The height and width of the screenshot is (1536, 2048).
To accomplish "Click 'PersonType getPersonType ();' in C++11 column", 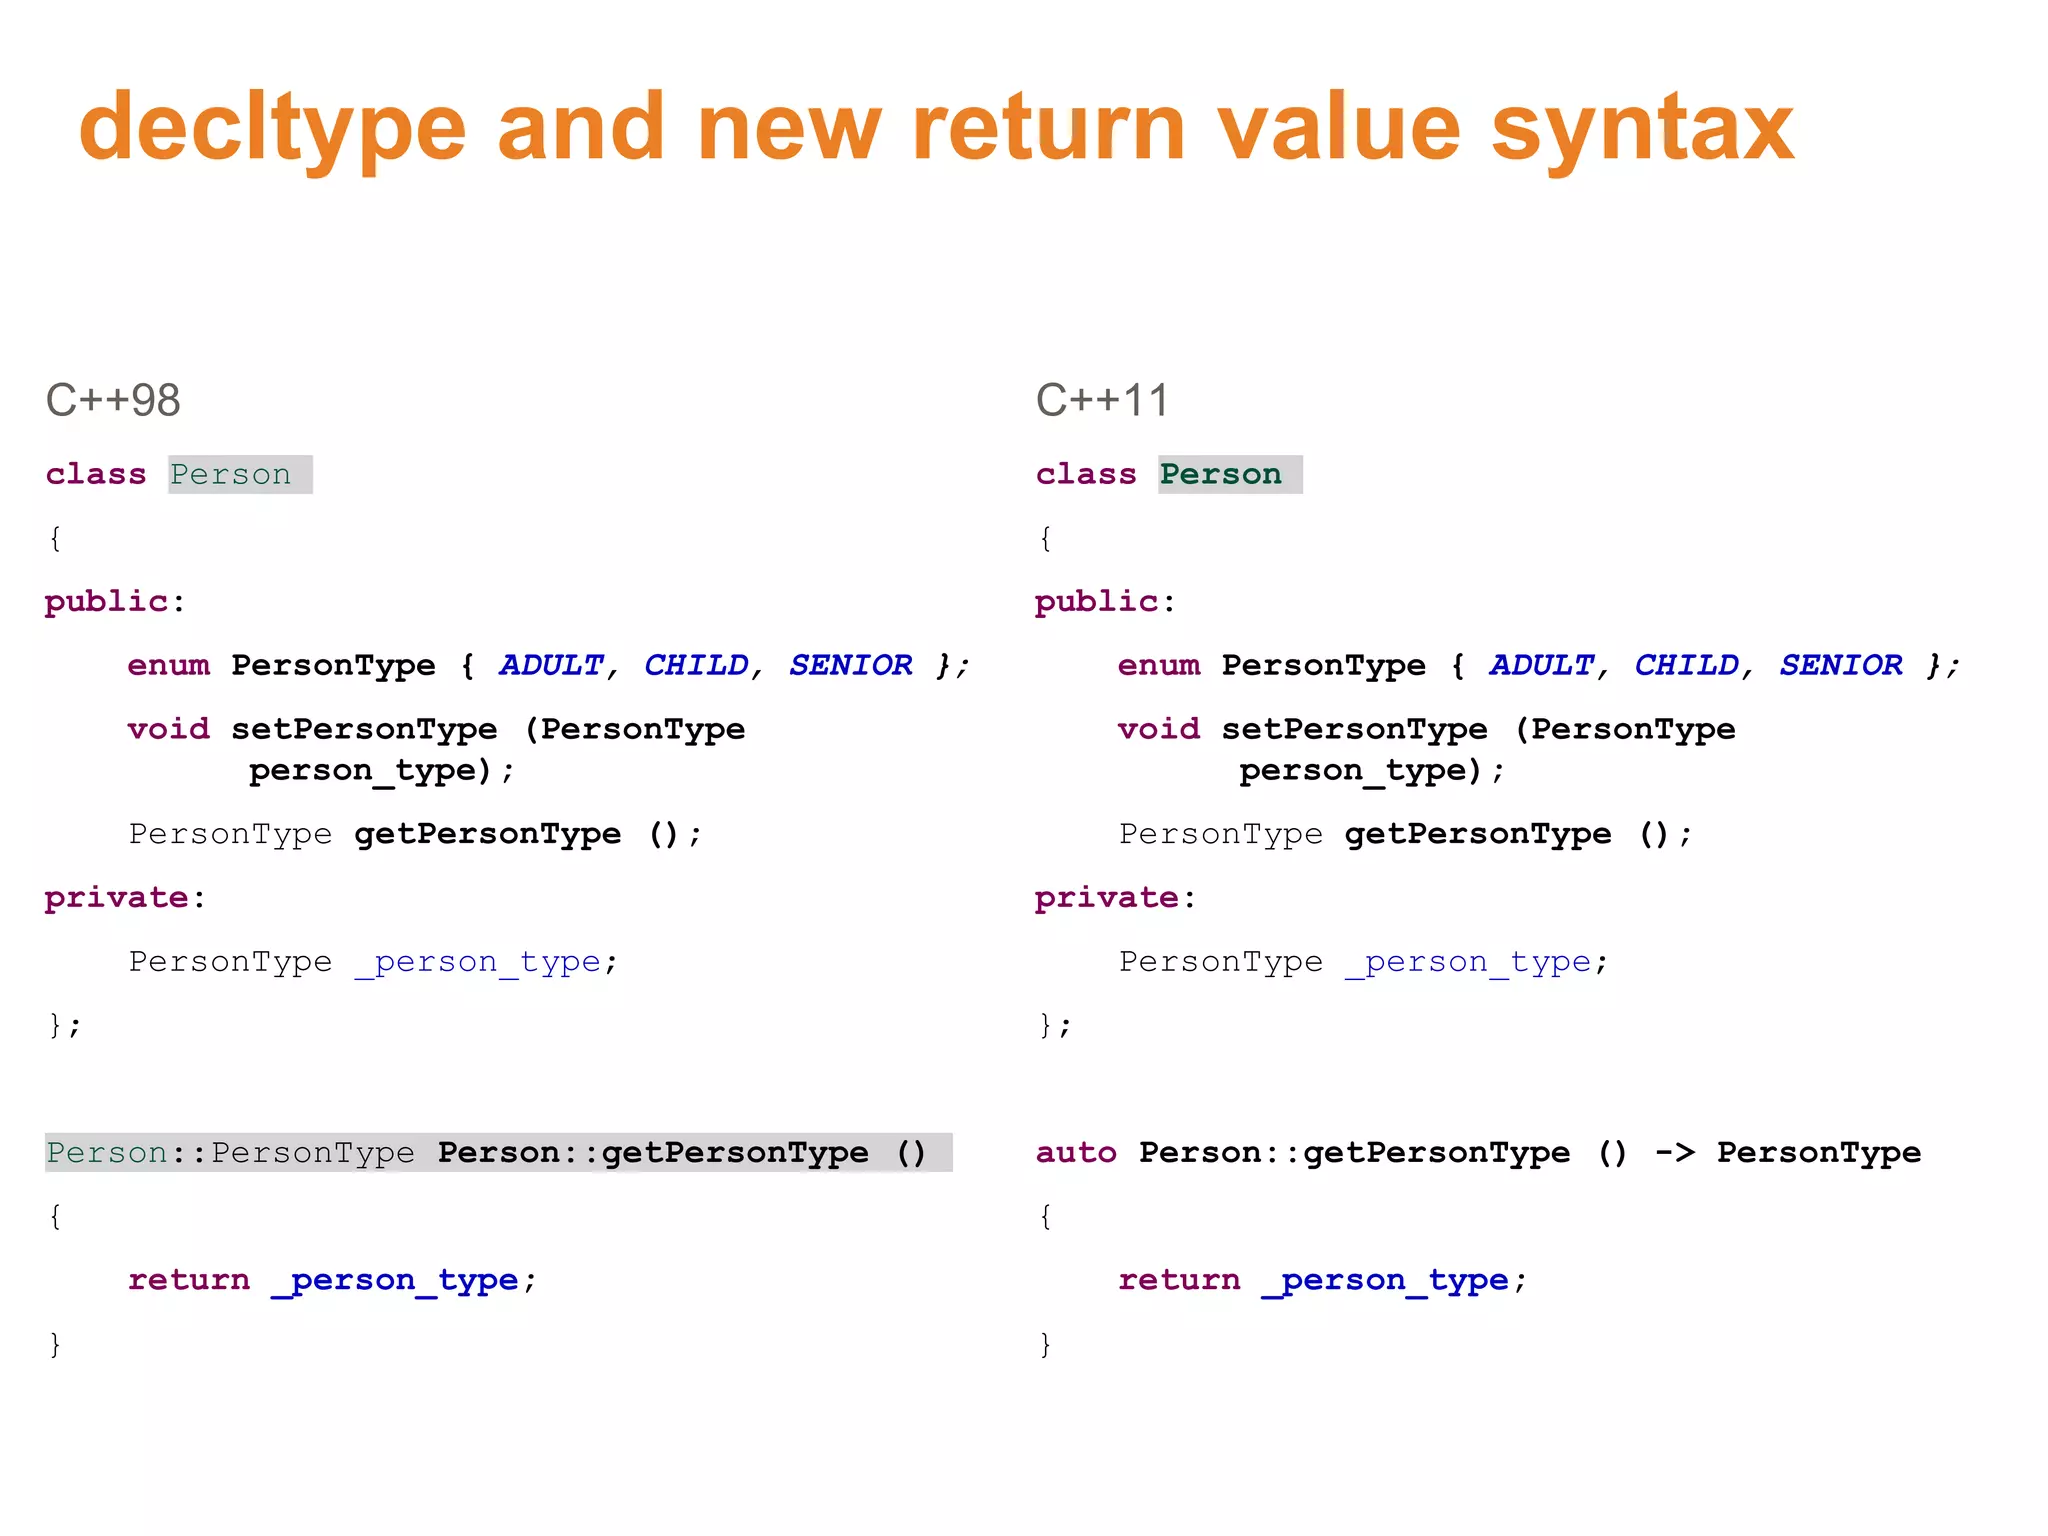I will point(1405,834).
